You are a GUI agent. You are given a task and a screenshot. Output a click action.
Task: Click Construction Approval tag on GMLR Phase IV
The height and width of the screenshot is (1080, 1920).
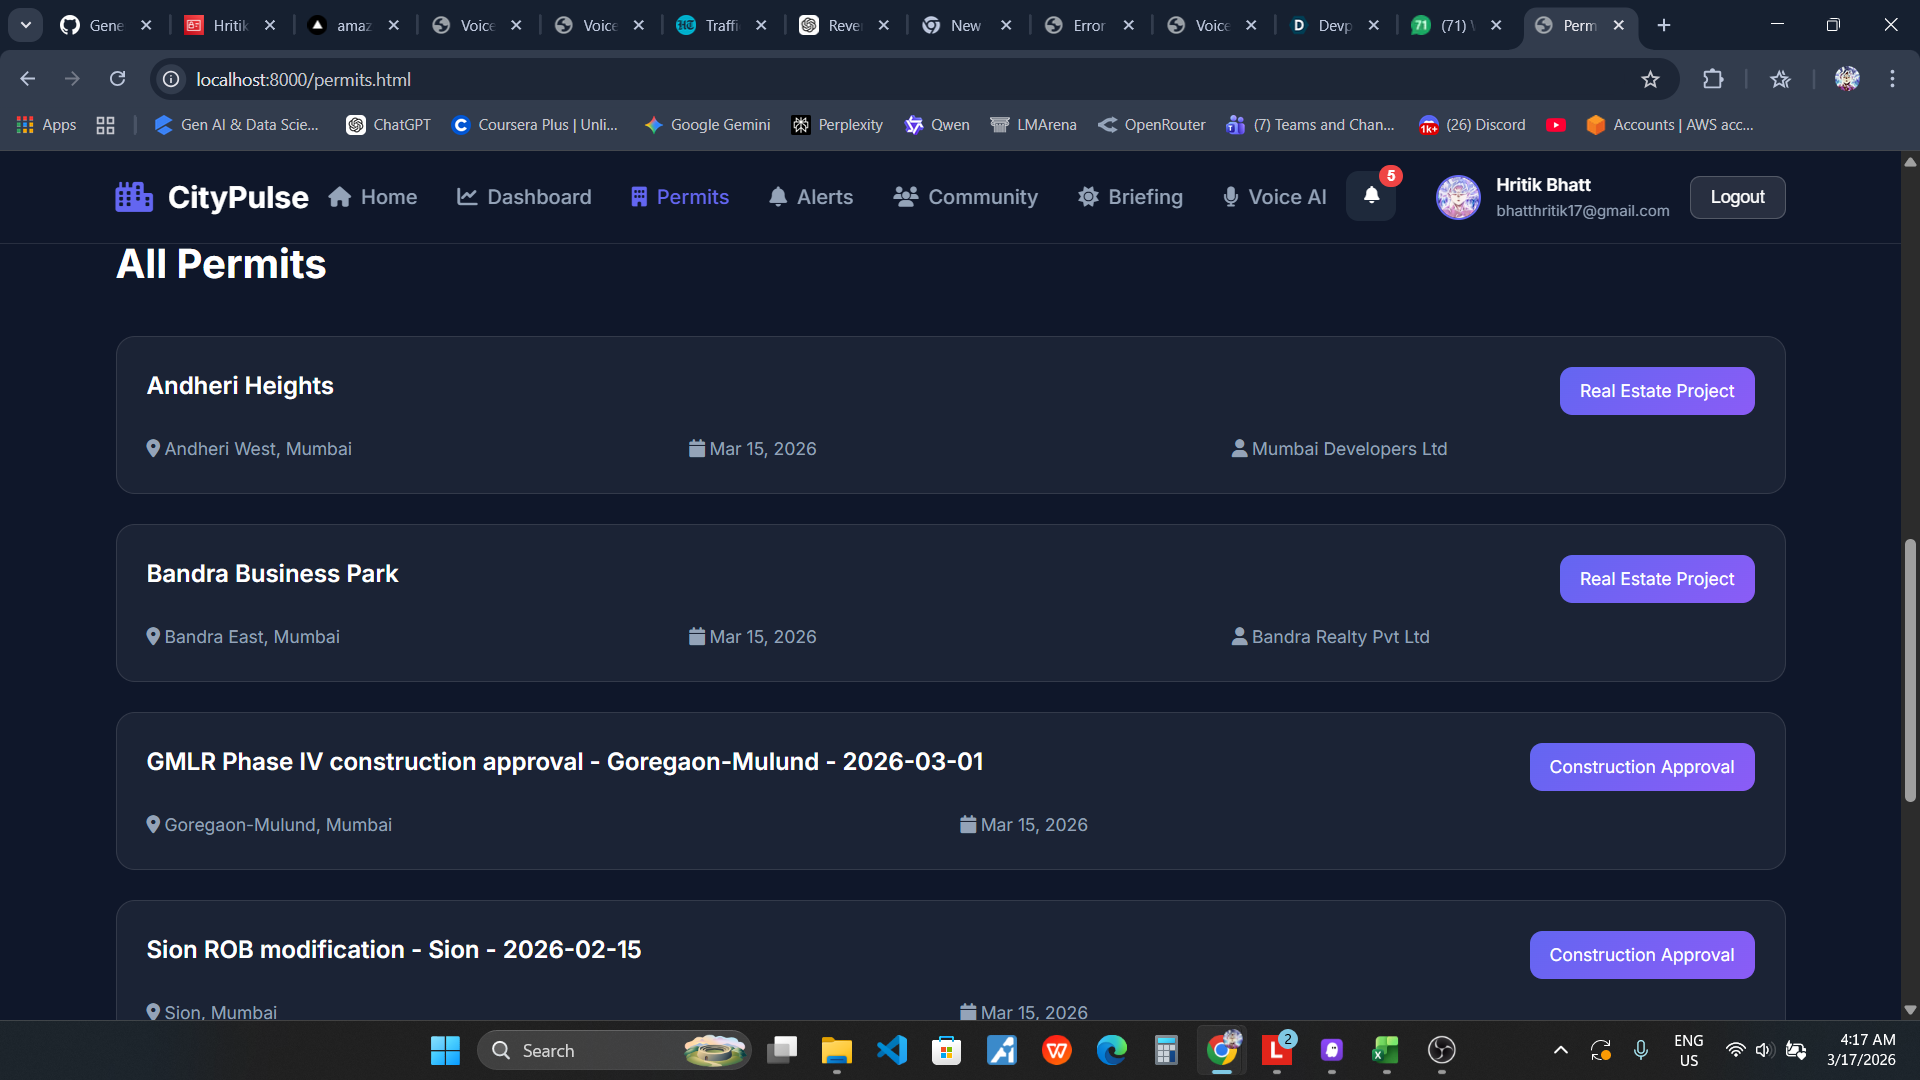click(x=1641, y=767)
